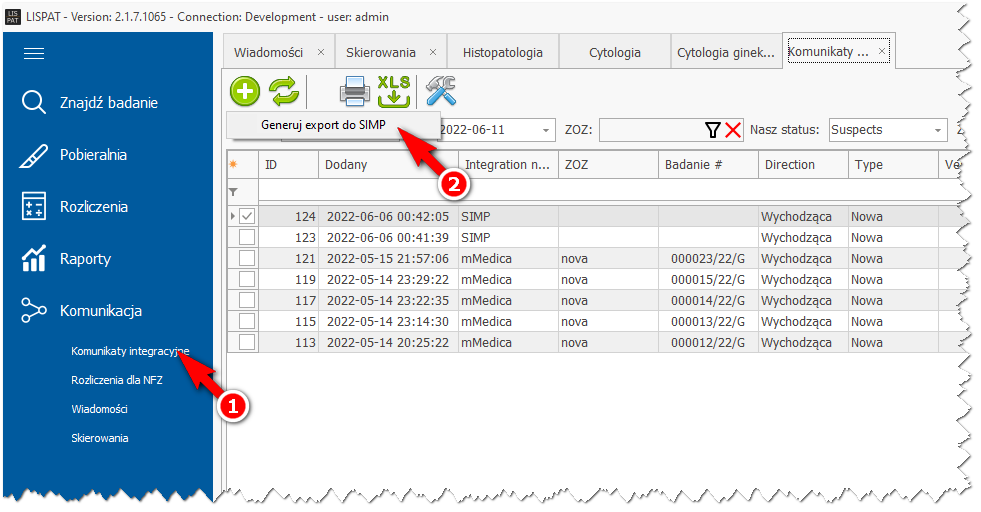Check the checkbox for row ID 123

pyautogui.click(x=247, y=237)
